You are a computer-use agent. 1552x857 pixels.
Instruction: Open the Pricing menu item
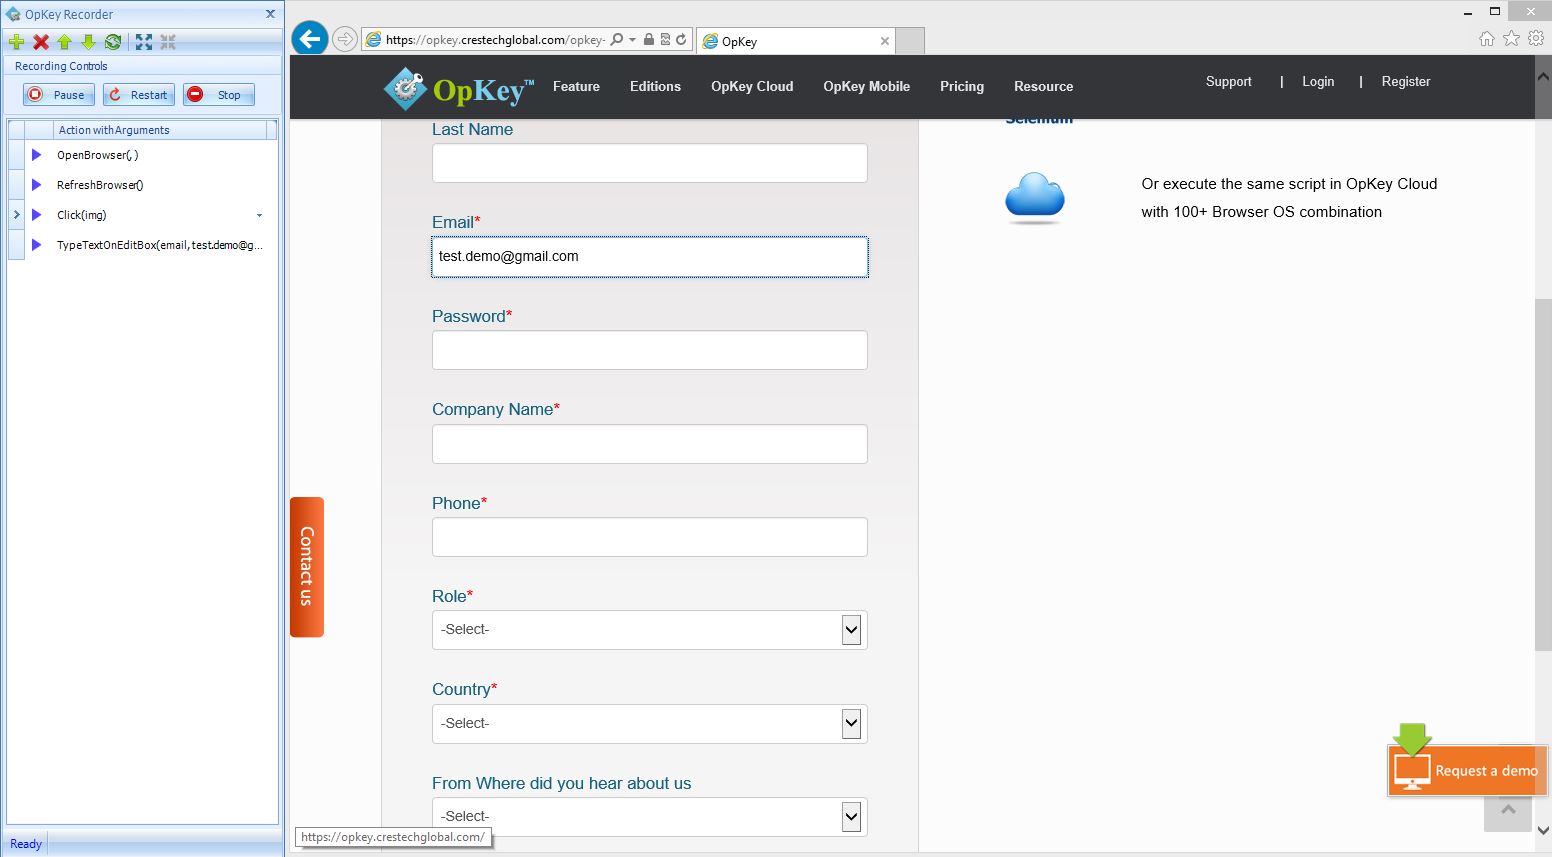962,86
